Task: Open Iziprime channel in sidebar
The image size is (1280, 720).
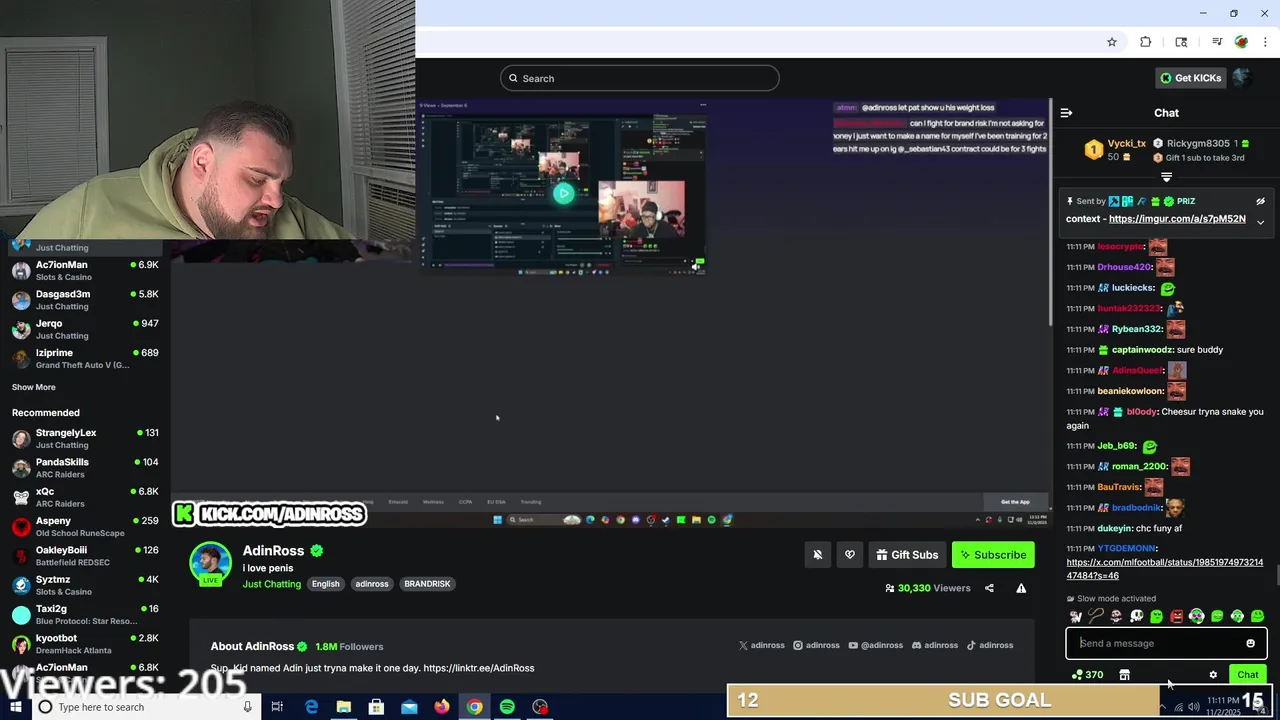Action: [x=85, y=358]
